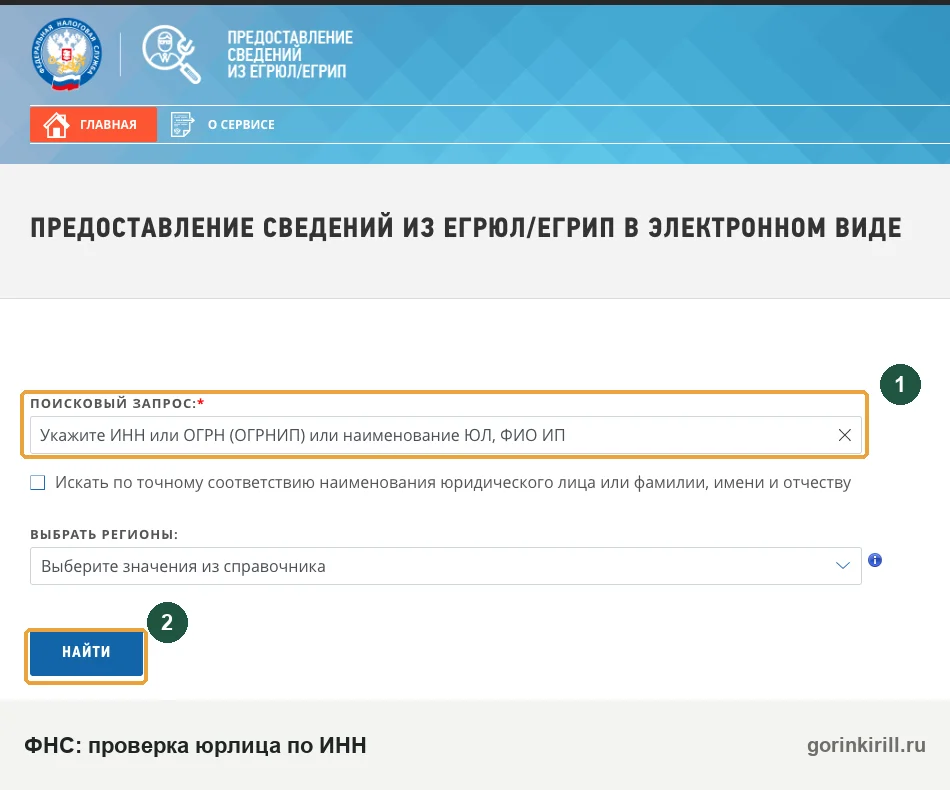The width and height of the screenshot is (950, 790).
Task: Click the page heading ПРЕДОСТАВЛЕНИЕ СВЕДЕНИЙ В ЭЛЕКТРОННОМ ВИДЕ
Action: click(466, 228)
